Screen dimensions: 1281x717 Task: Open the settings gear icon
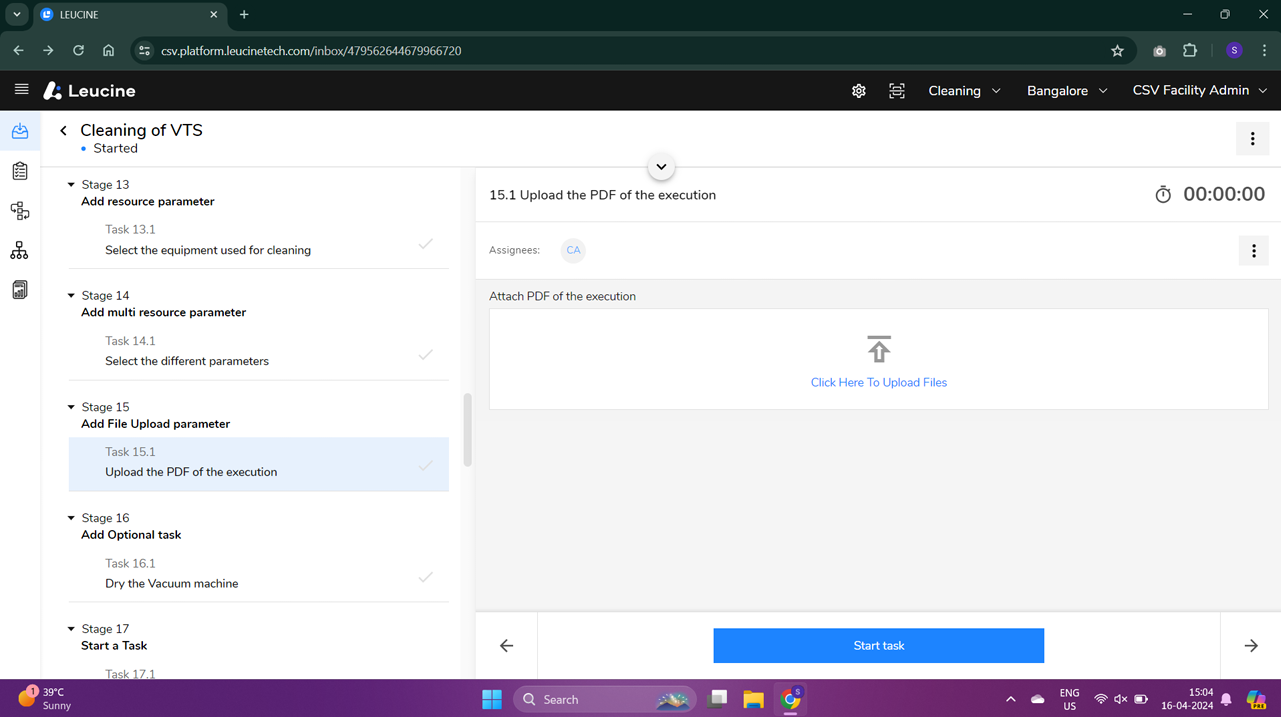[859, 91]
